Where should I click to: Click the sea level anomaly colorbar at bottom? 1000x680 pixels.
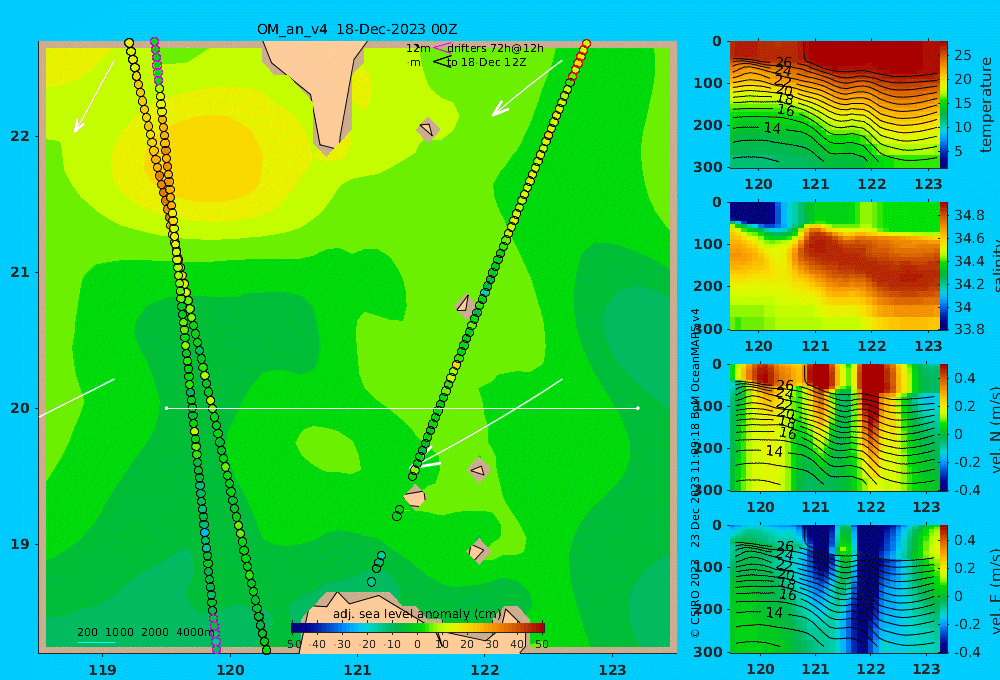point(418,628)
